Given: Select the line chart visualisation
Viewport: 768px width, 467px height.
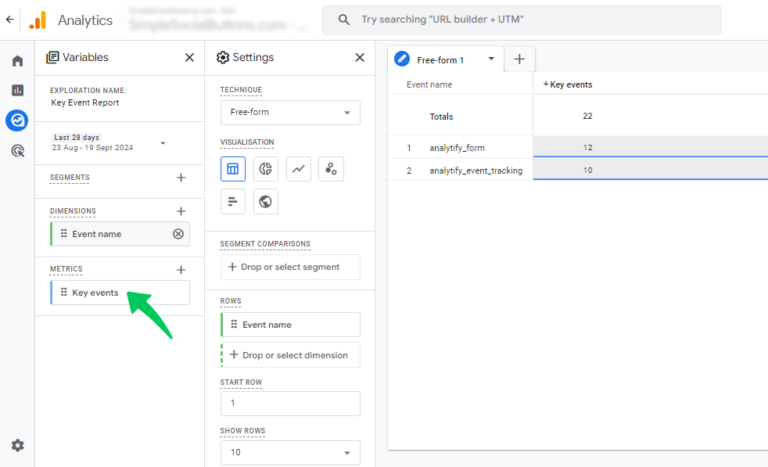Looking at the screenshot, I should pyautogui.click(x=298, y=169).
